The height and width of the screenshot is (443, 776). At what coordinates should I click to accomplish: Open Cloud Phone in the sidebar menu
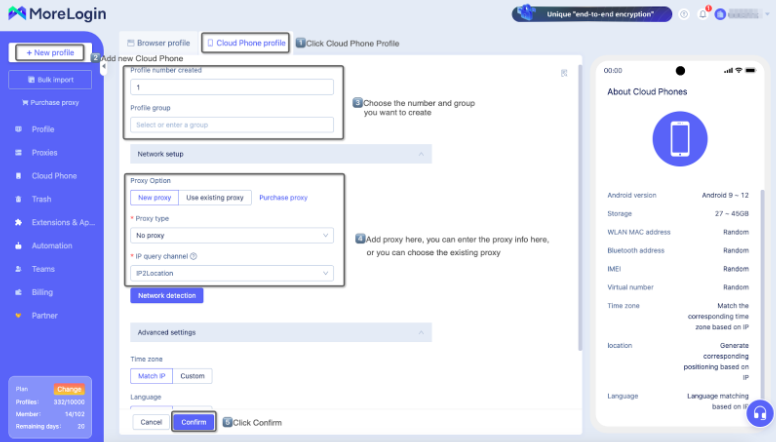click(54, 176)
